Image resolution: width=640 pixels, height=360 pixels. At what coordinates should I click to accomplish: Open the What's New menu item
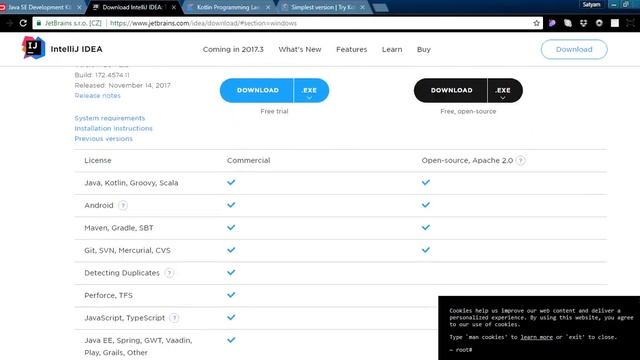click(x=300, y=49)
